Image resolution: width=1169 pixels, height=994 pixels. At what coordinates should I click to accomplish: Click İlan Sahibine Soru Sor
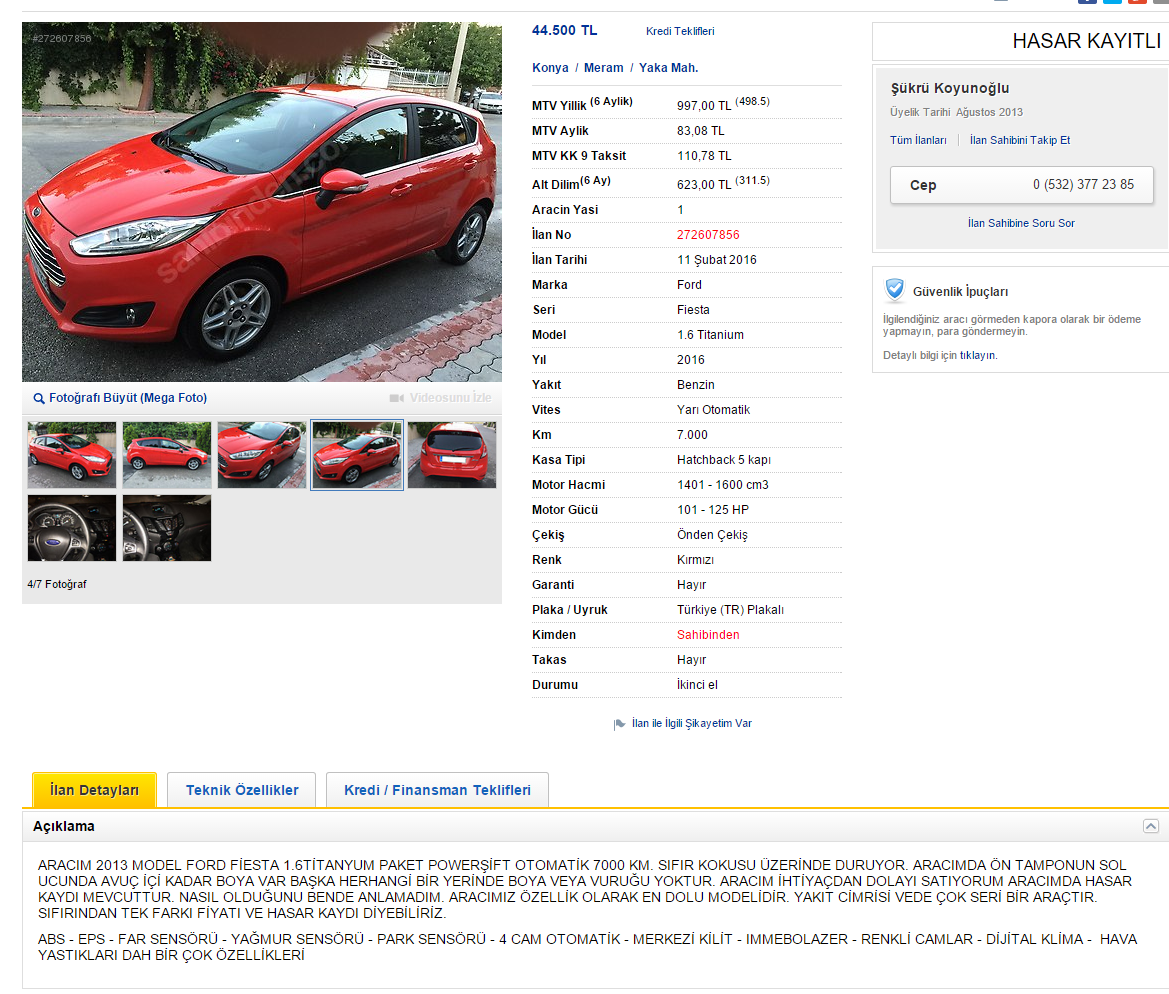[x=1021, y=223]
